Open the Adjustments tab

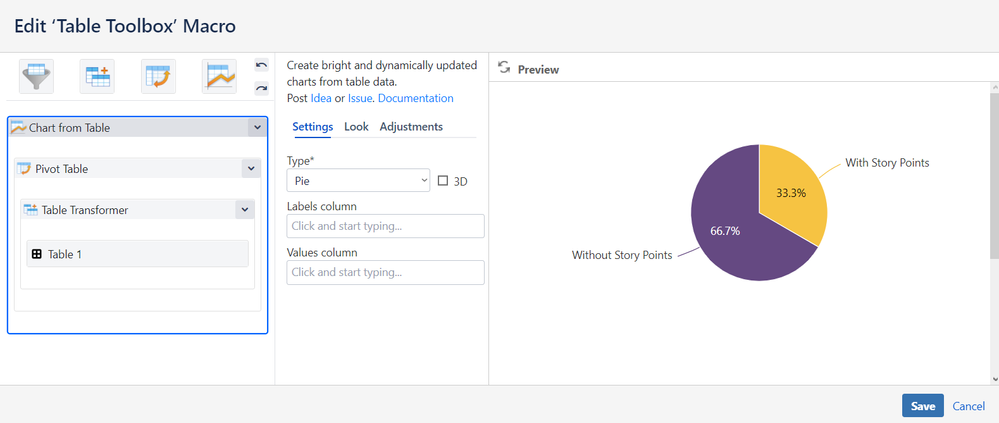point(411,127)
